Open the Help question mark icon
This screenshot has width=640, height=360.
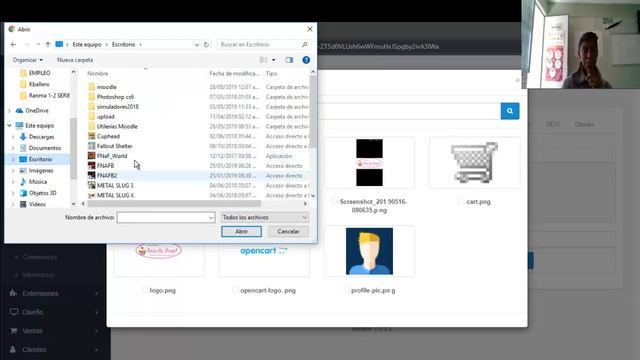[306, 60]
